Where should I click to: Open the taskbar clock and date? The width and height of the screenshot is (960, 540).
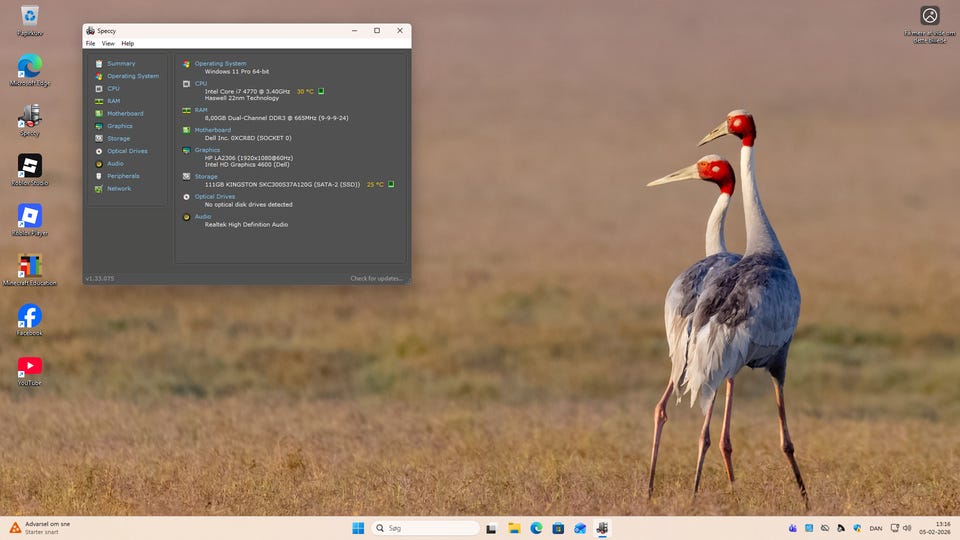(943, 528)
